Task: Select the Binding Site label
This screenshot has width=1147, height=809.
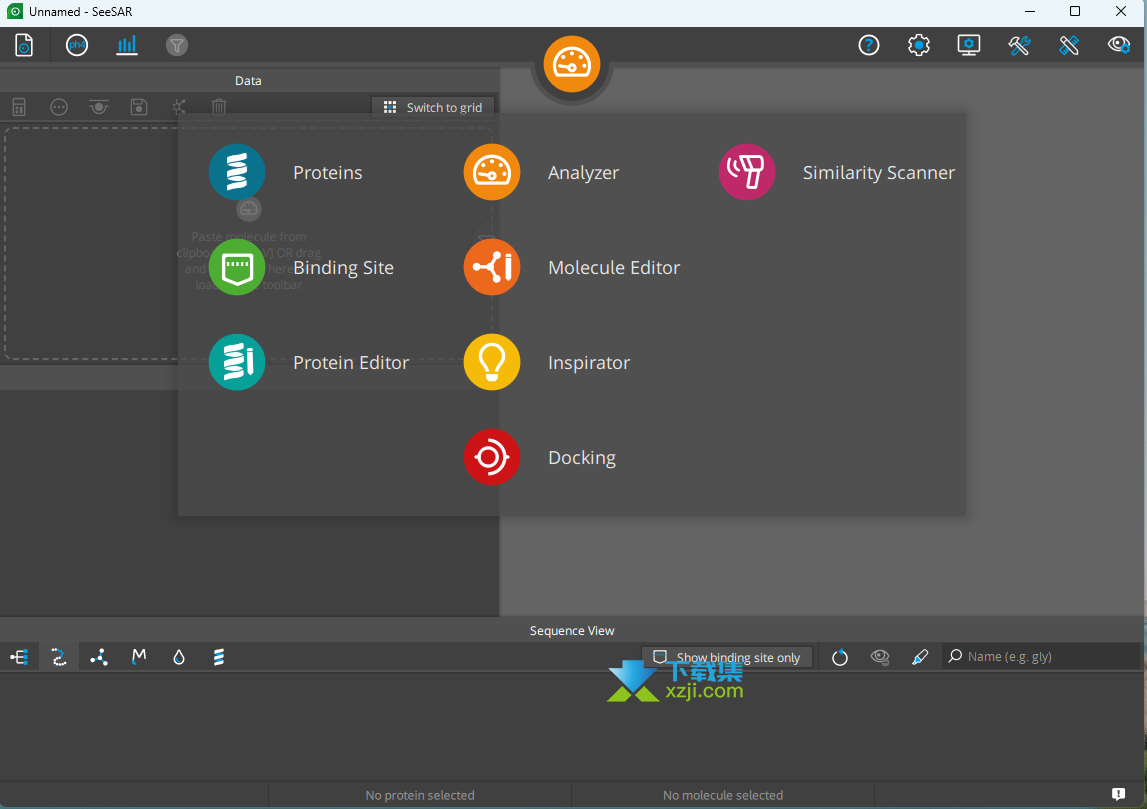Action: [343, 268]
